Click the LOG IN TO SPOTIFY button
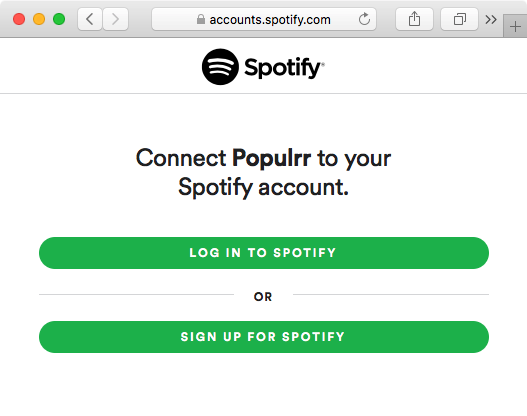The width and height of the screenshot is (527, 416). point(264,253)
